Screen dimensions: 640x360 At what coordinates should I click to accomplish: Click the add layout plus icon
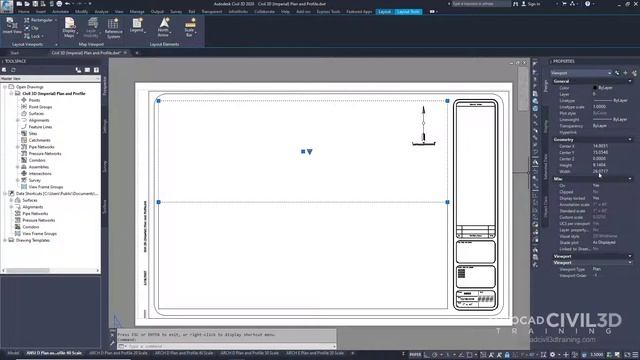click(353, 353)
